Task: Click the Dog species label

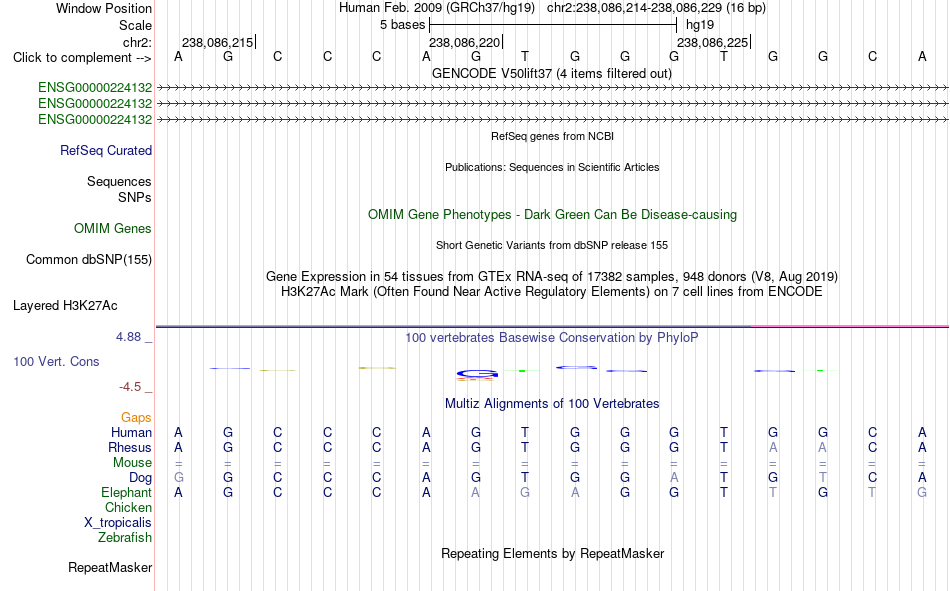Action: click(x=141, y=478)
